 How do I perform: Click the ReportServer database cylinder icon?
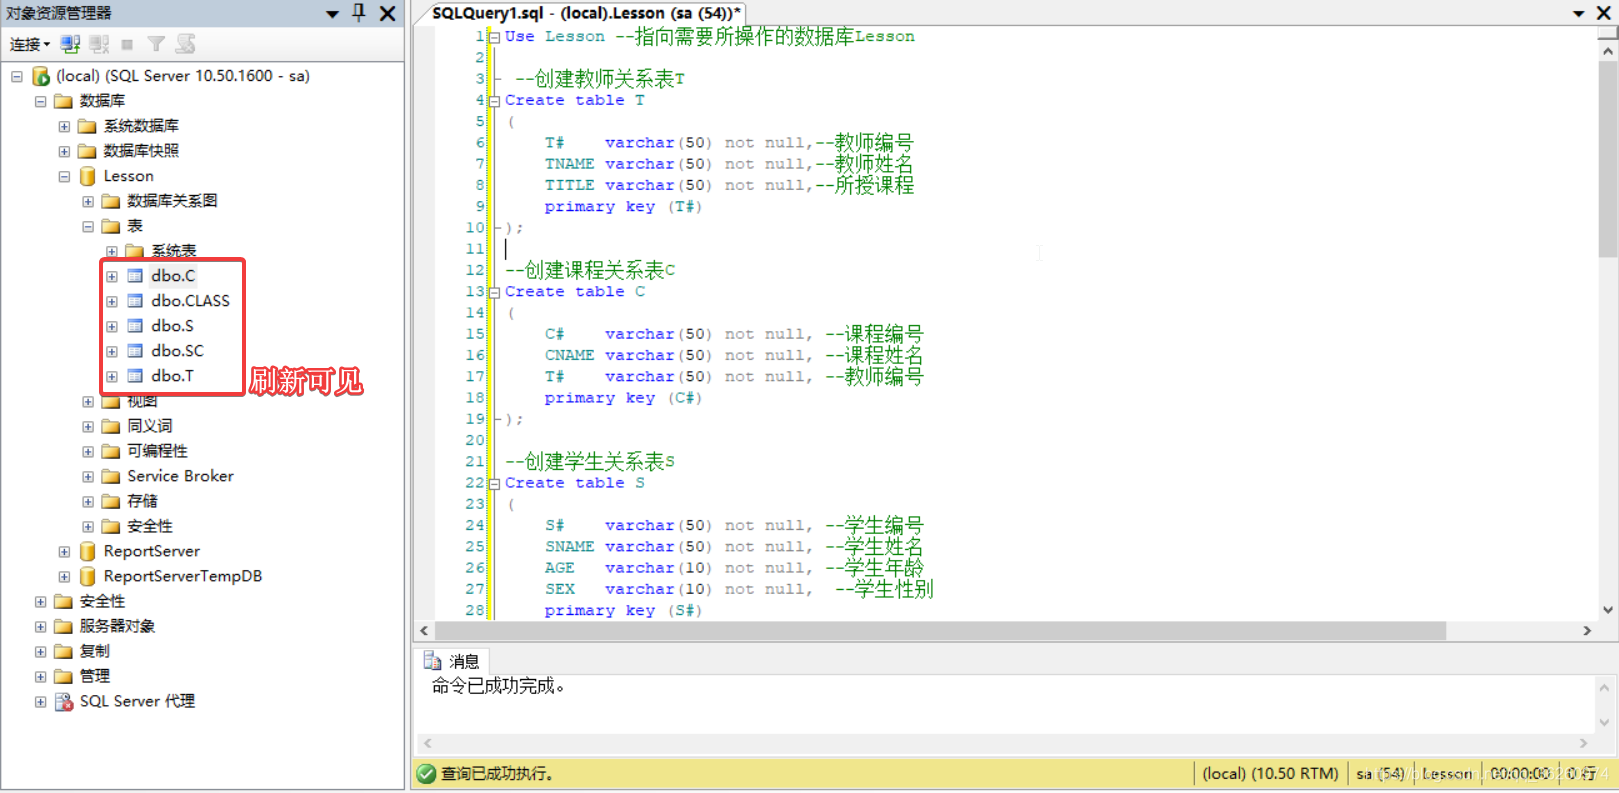(88, 551)
